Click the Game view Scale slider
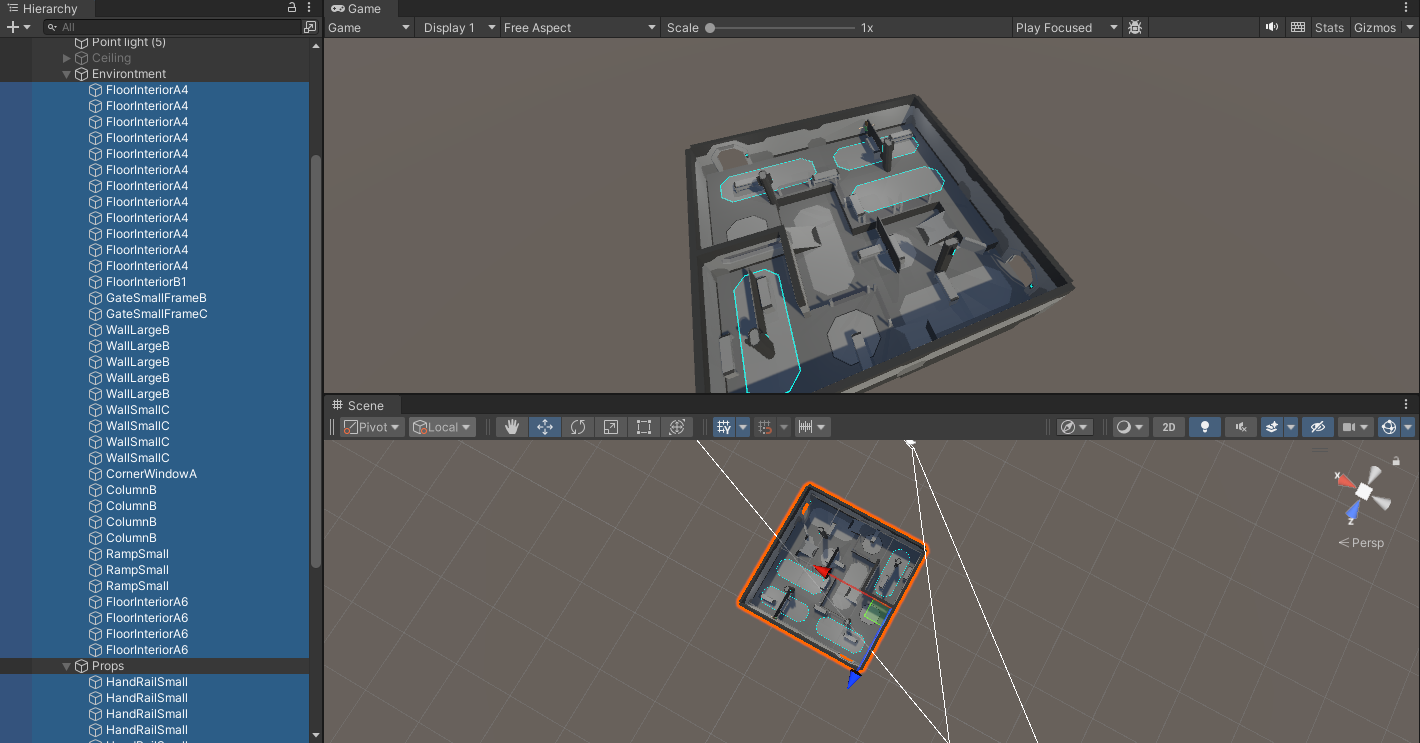This screenshot has height=743, width=1420. point(780,28)
